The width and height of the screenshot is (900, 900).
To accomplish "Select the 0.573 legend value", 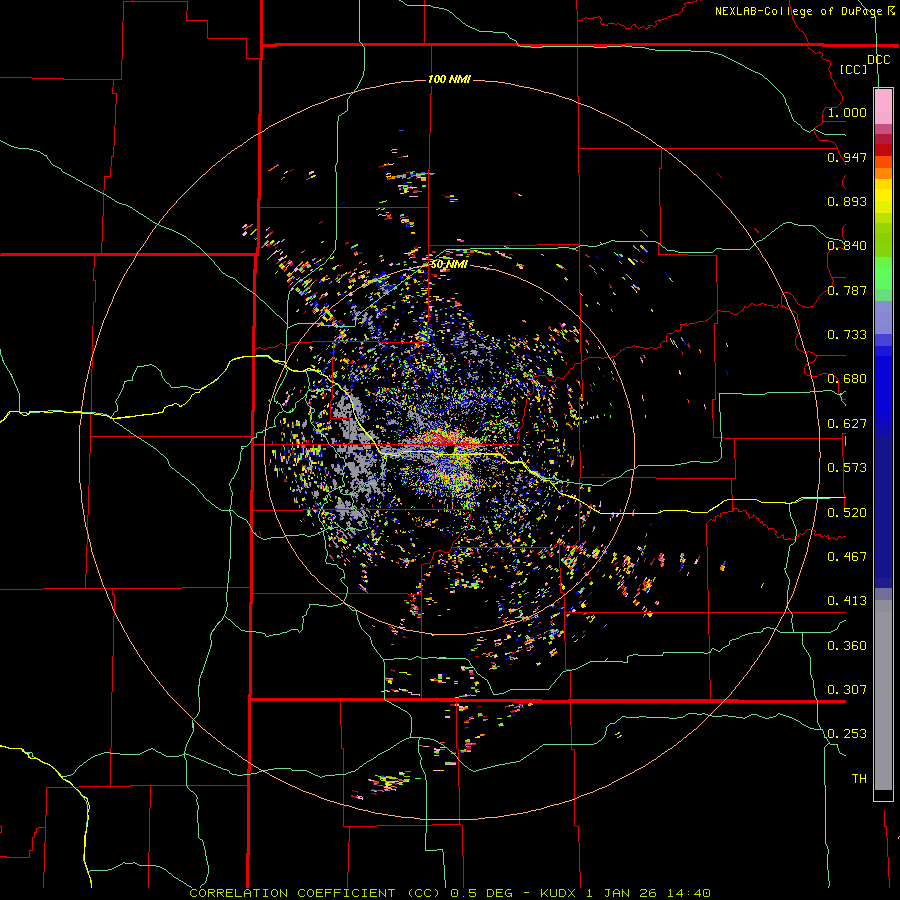I will (x=847, y=468).
